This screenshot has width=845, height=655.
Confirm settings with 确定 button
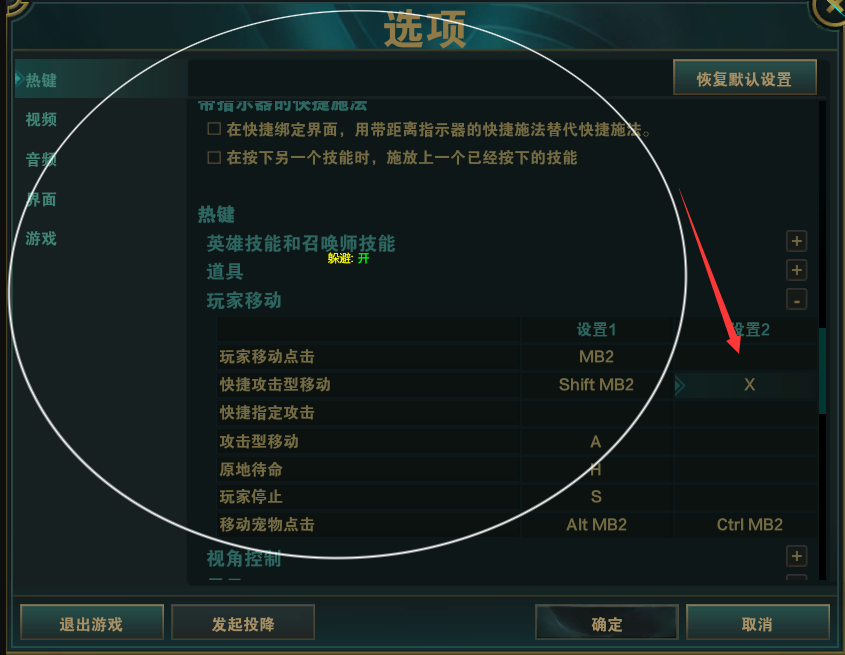coord(606,623)
